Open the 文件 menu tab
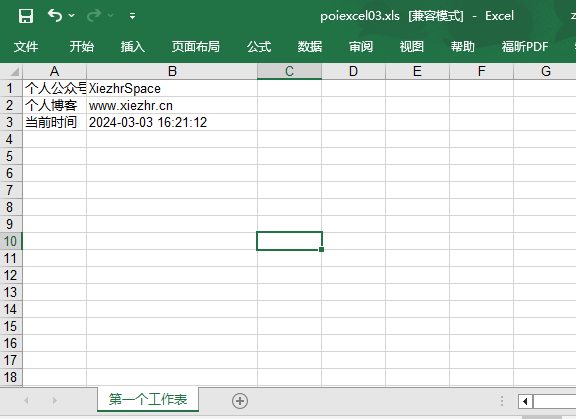The height and width of the screenshot is (419, 576). [x=26, y=47]
